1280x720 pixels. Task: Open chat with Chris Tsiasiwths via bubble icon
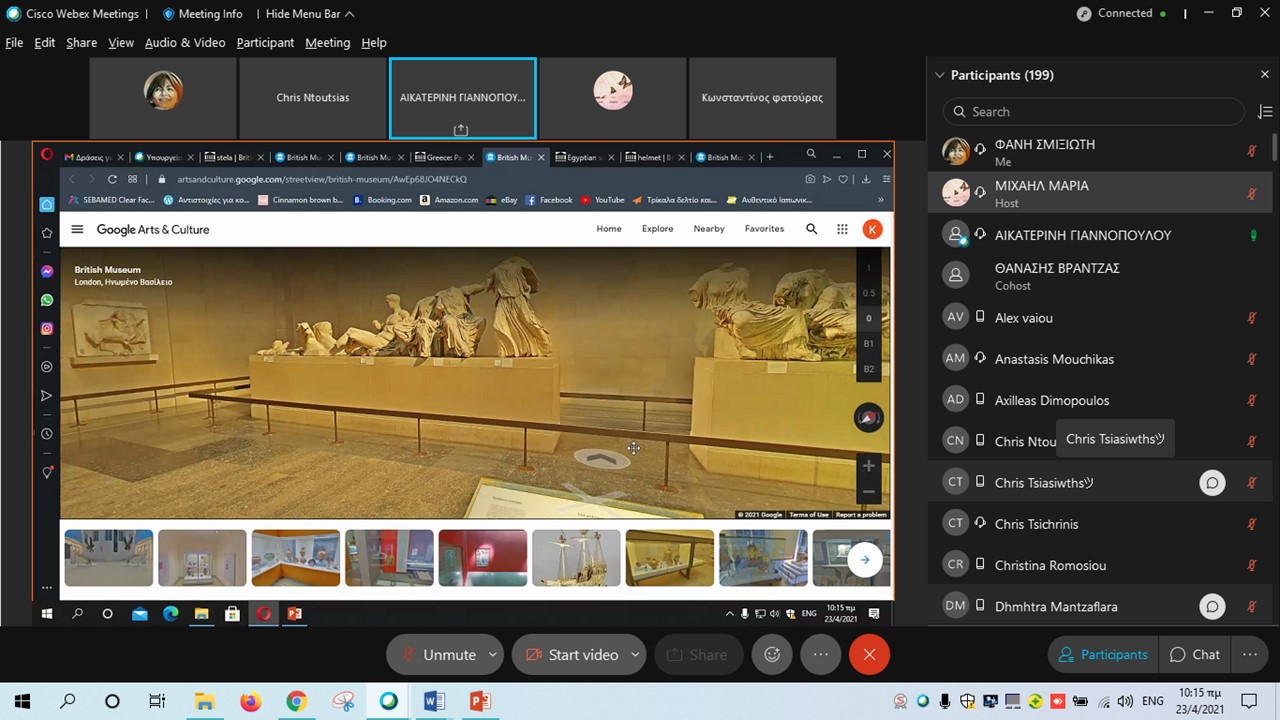(x=1212, y=483)
